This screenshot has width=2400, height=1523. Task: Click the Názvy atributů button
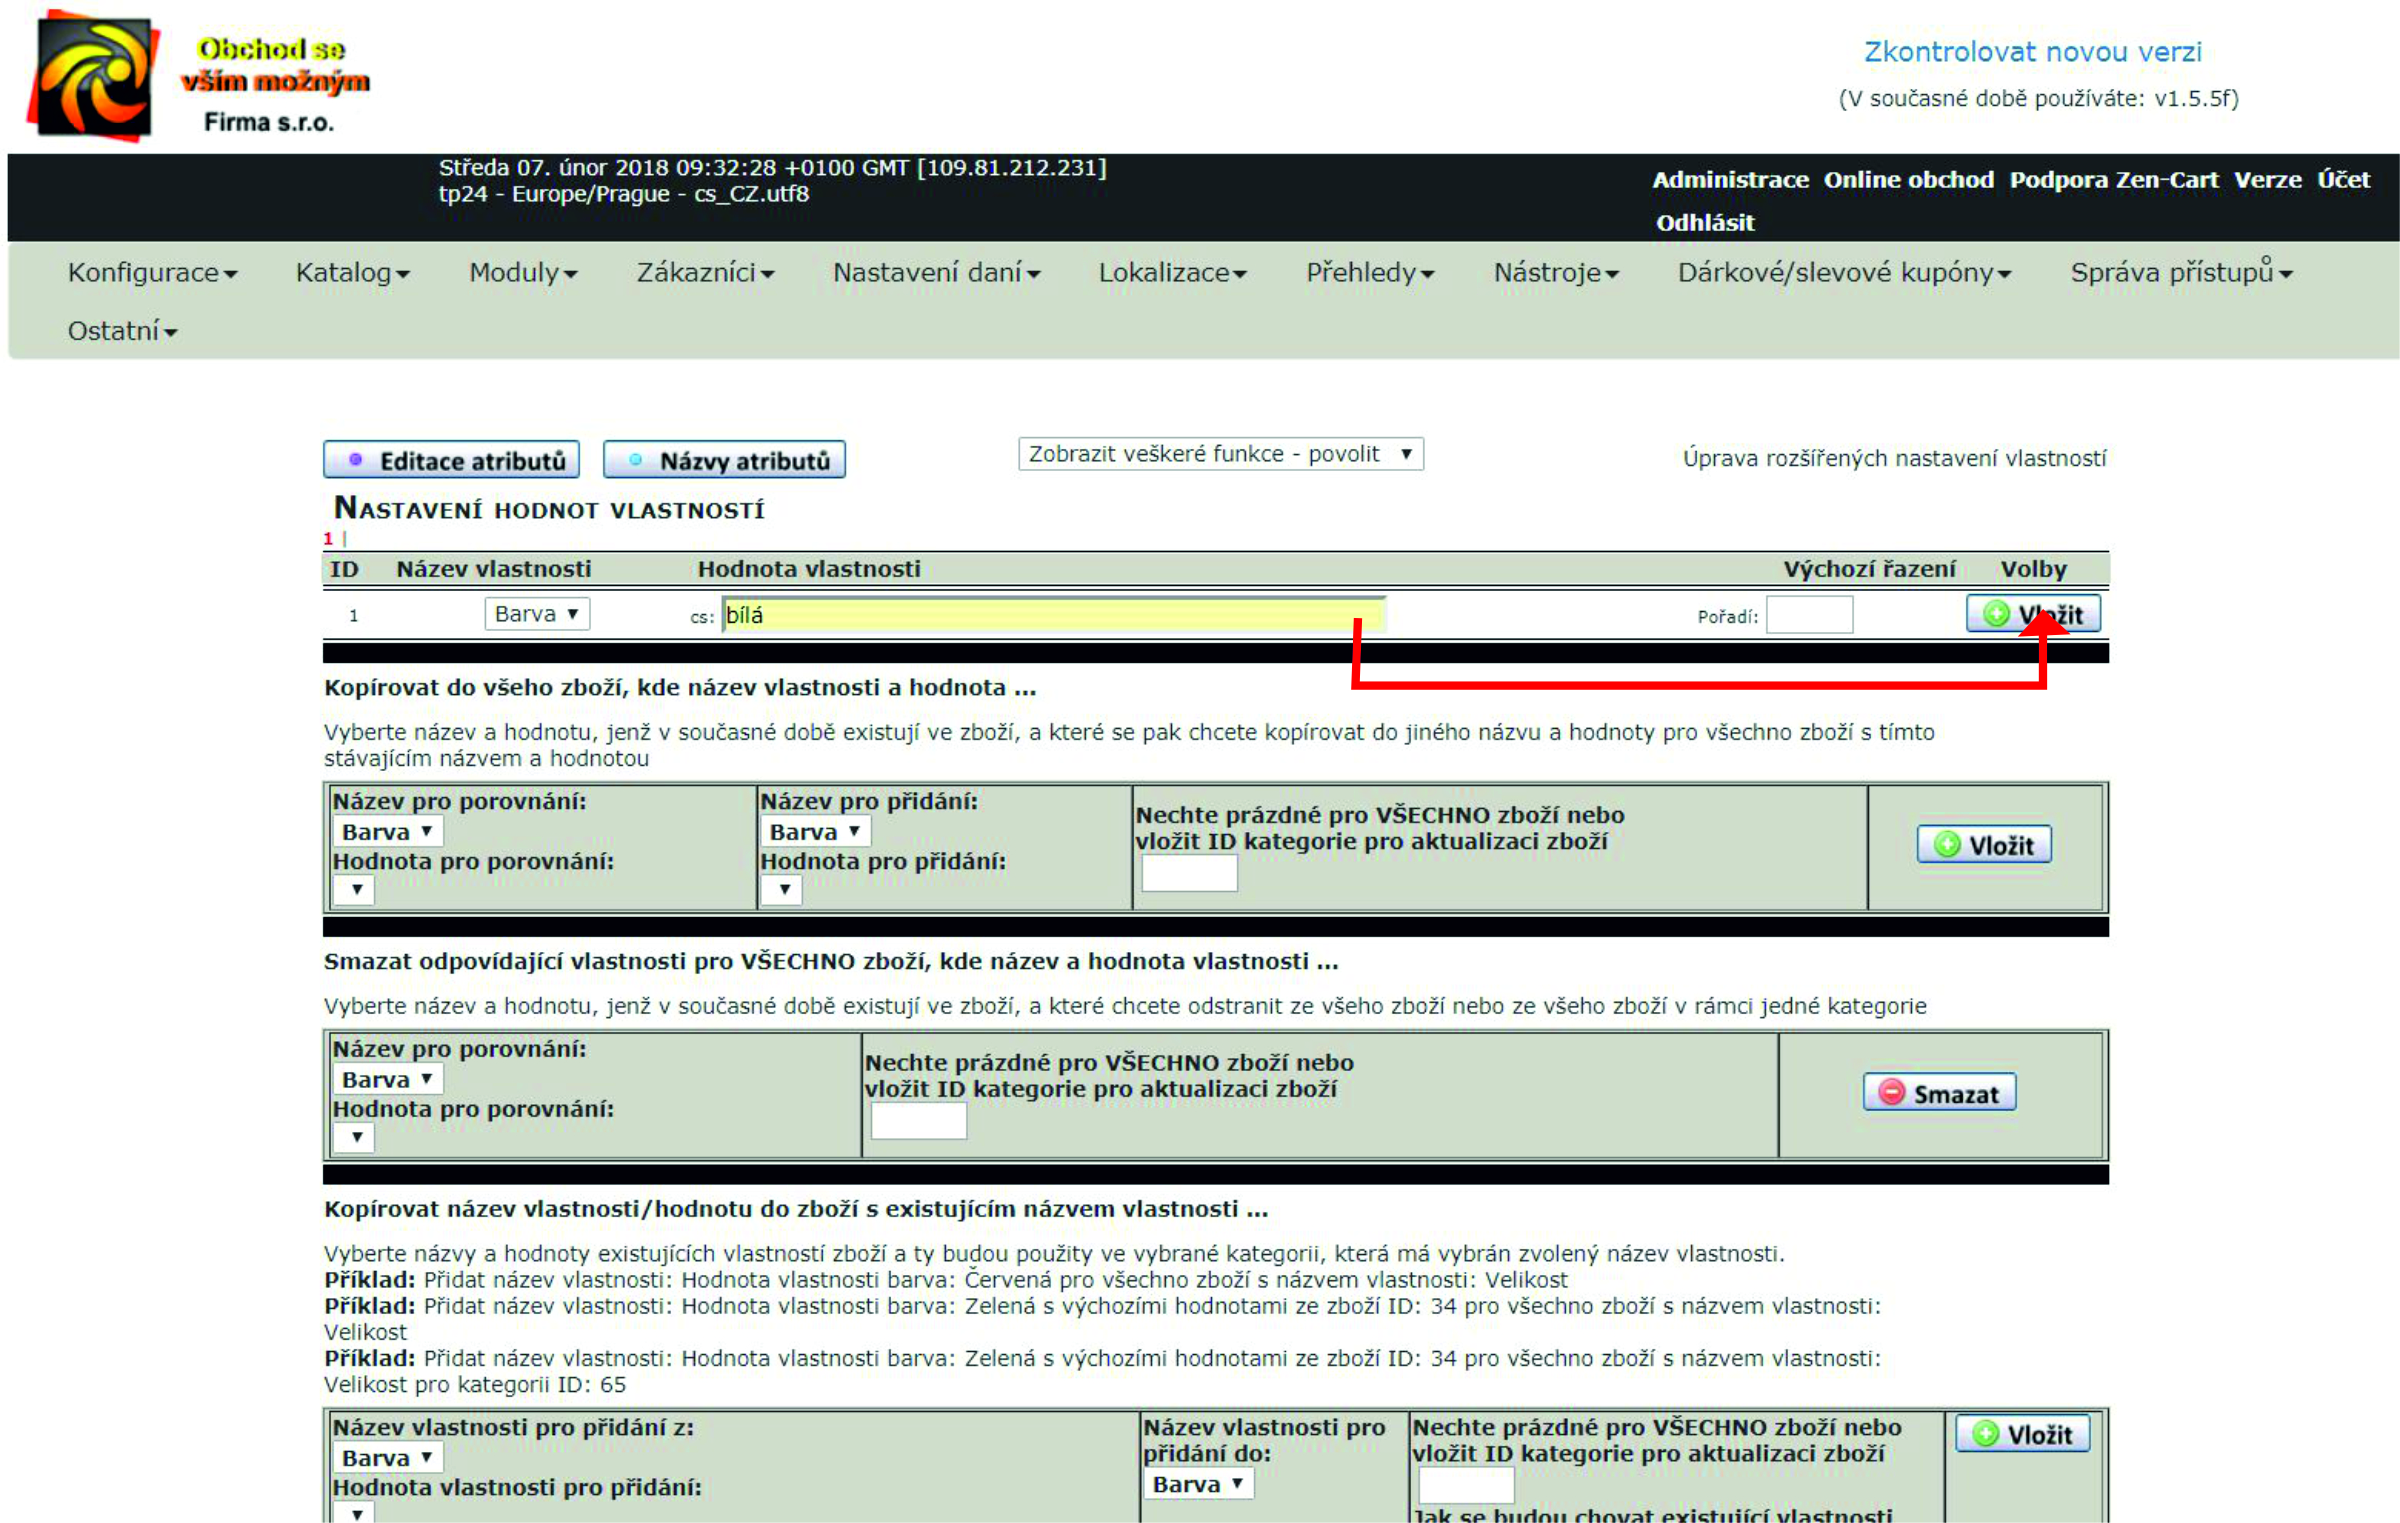[724, 461]
